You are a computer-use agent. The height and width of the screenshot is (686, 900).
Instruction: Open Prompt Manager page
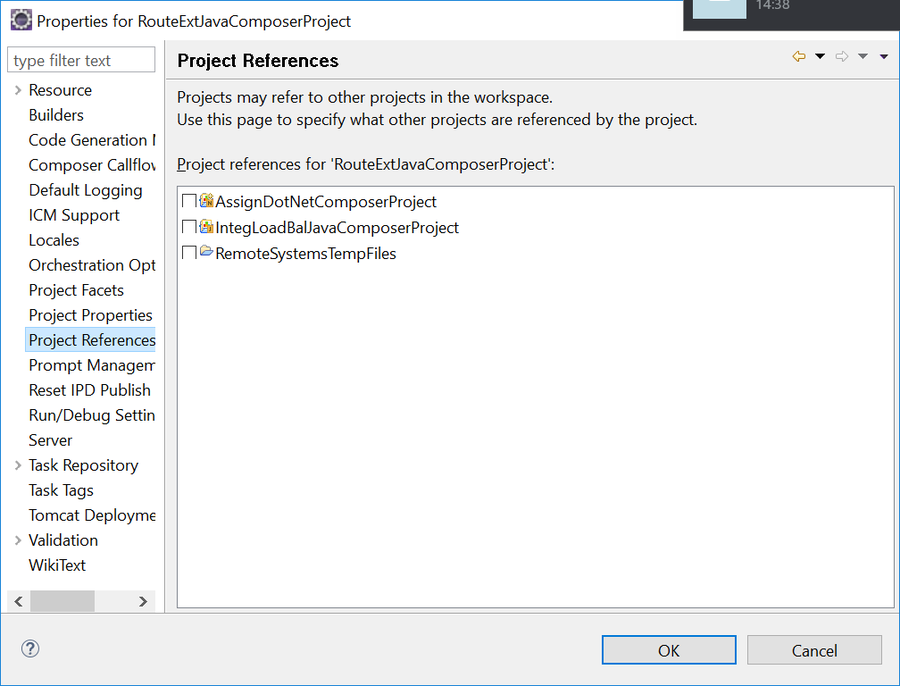click(92, 365)
